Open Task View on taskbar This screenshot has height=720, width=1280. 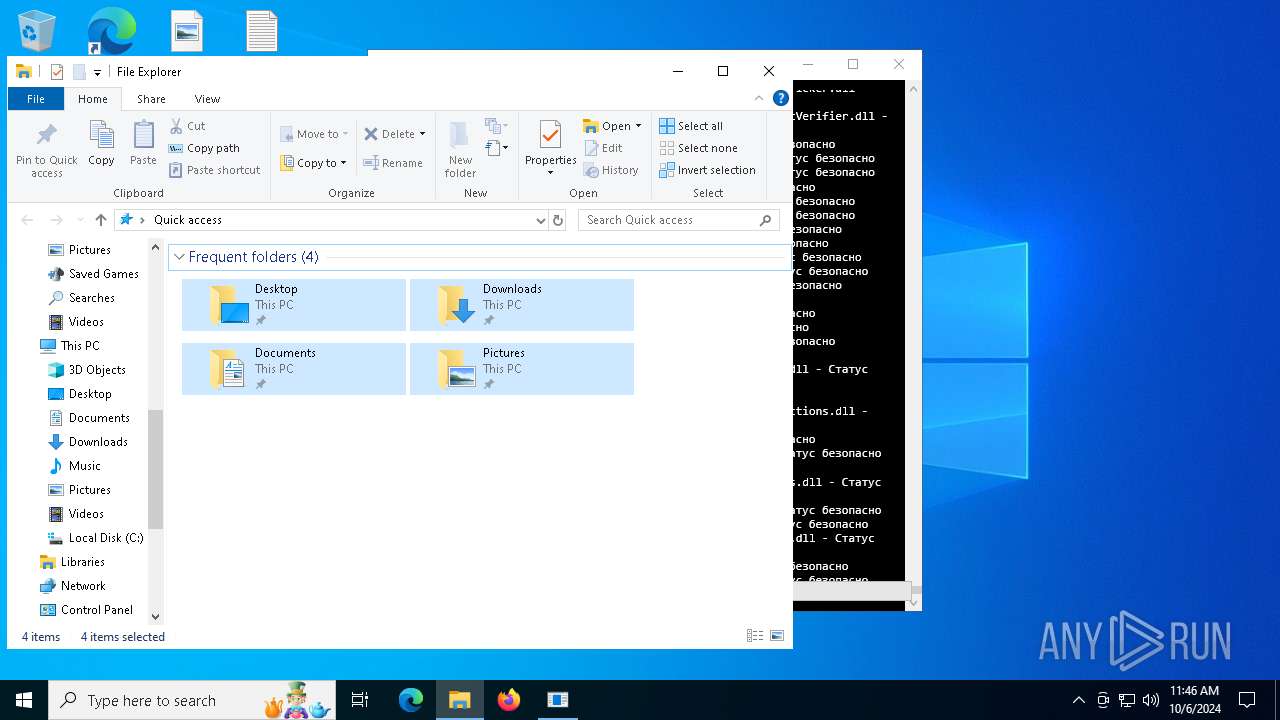pyautogui.click(x=360, y=700)
